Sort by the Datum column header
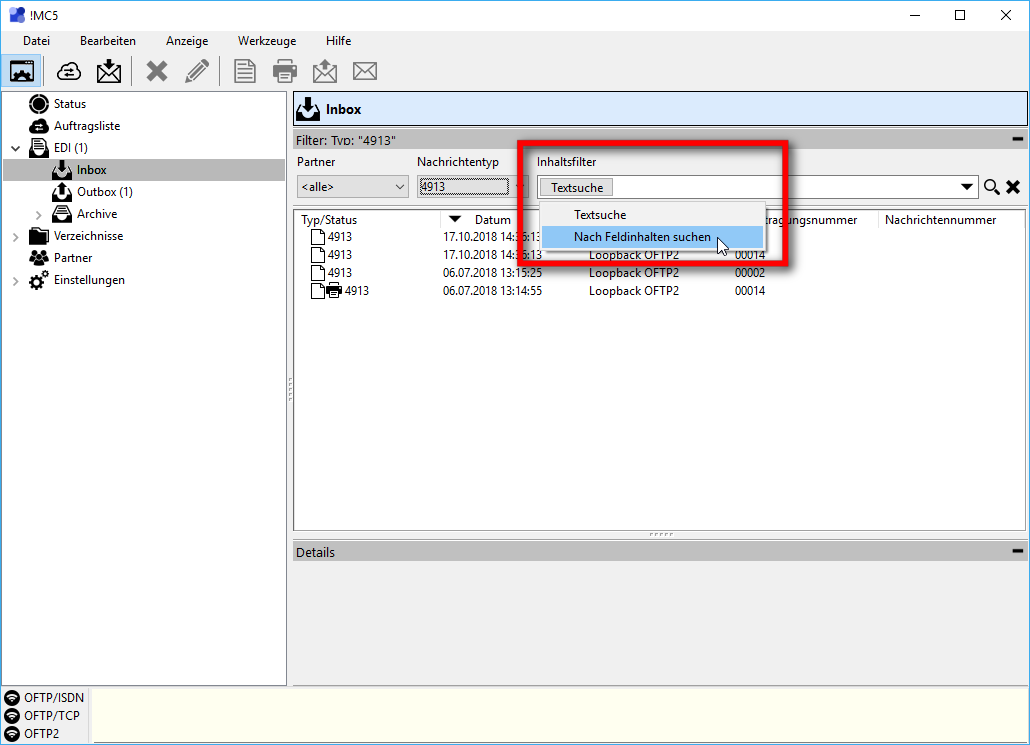Image resolution: width=1030 pixels, height=745 pixels. tap(492, 220)
